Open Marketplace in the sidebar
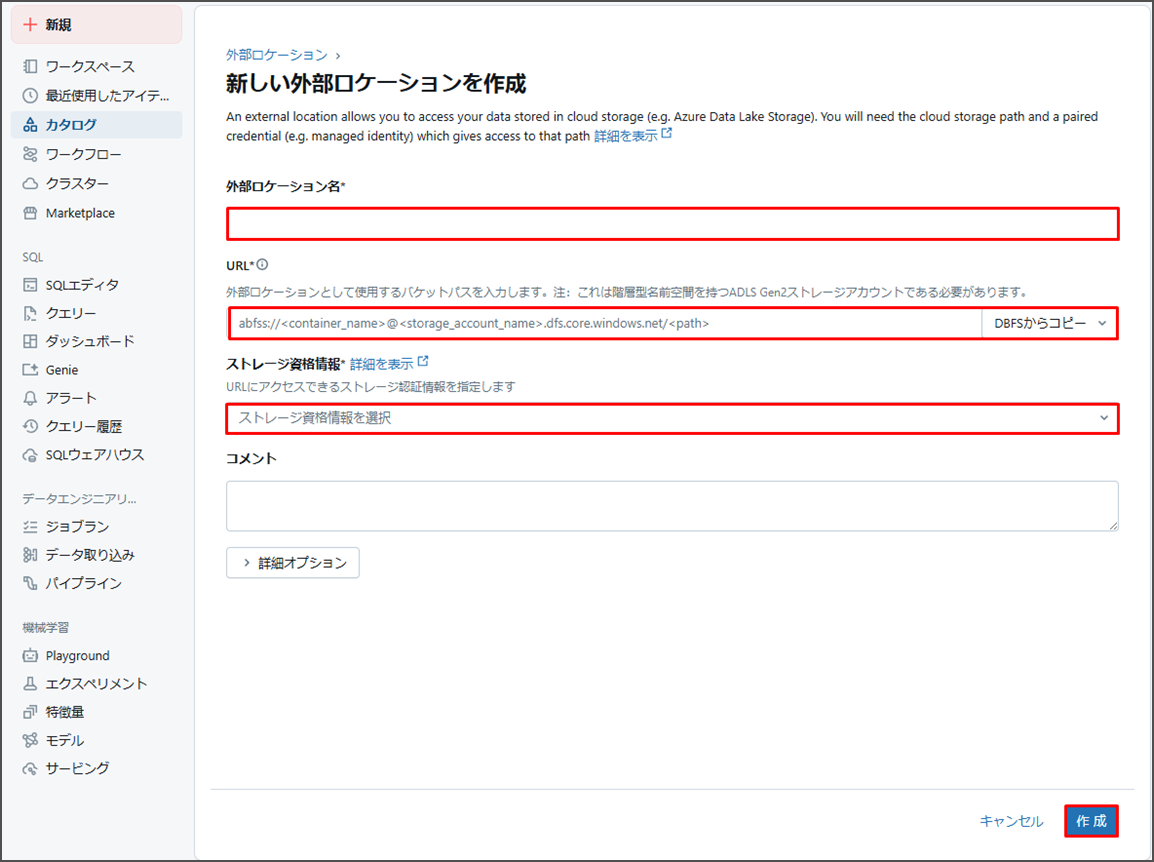This screenshot has width=1154, height=862. coord(96,213)
